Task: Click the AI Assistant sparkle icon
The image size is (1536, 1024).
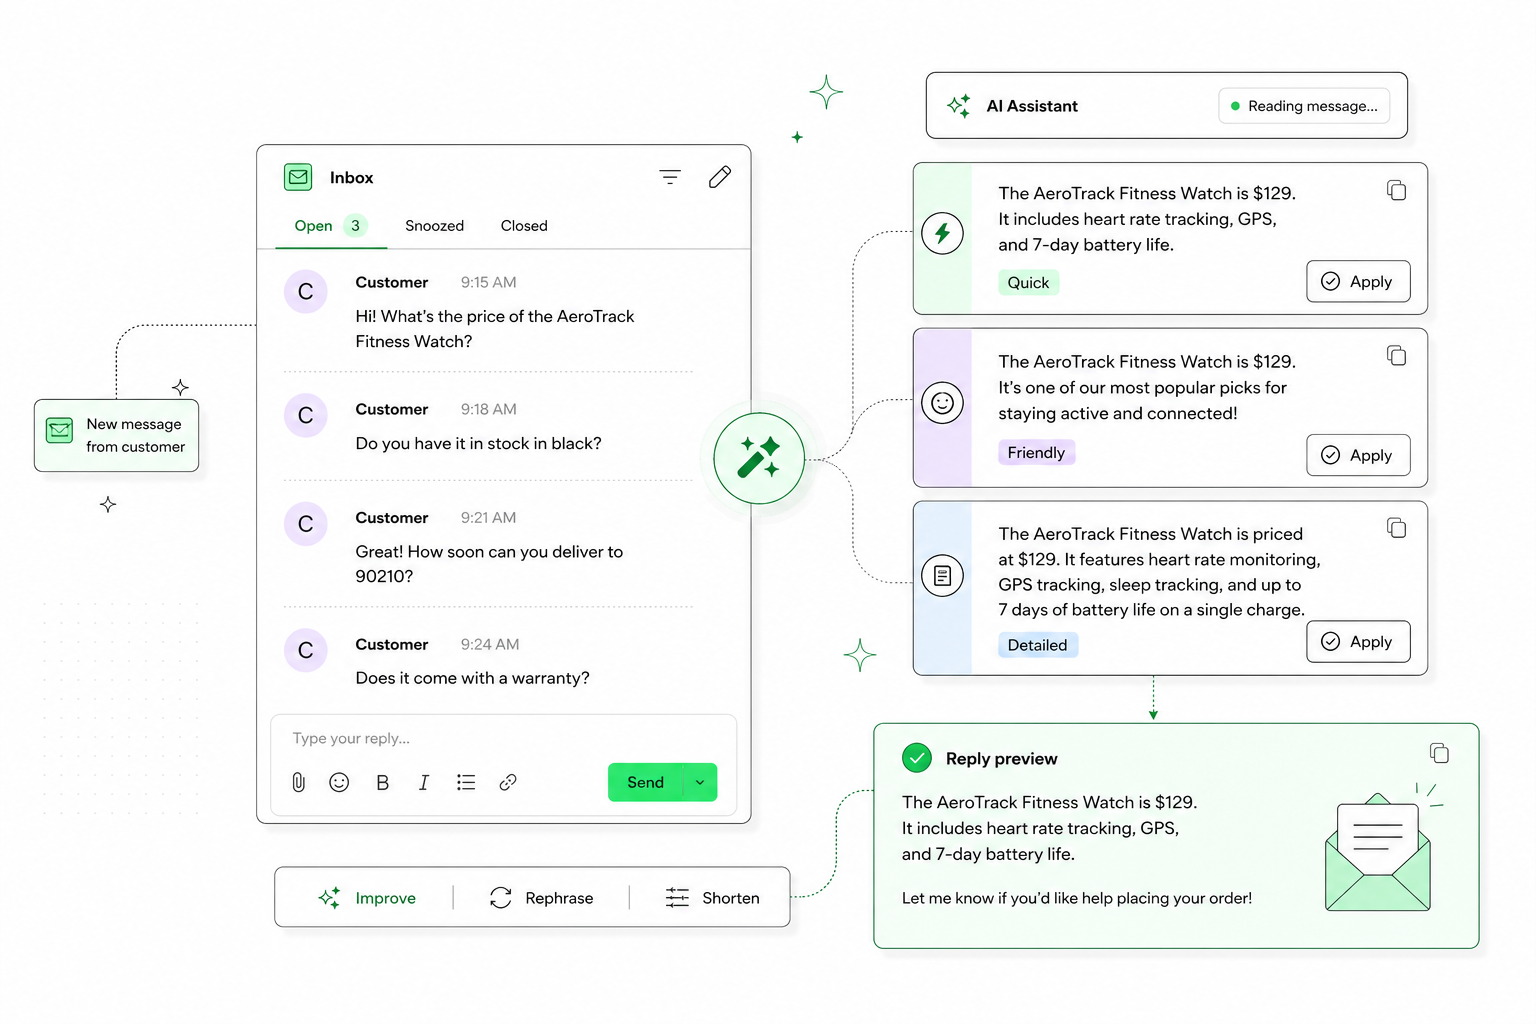Action: tap(959, 106)
